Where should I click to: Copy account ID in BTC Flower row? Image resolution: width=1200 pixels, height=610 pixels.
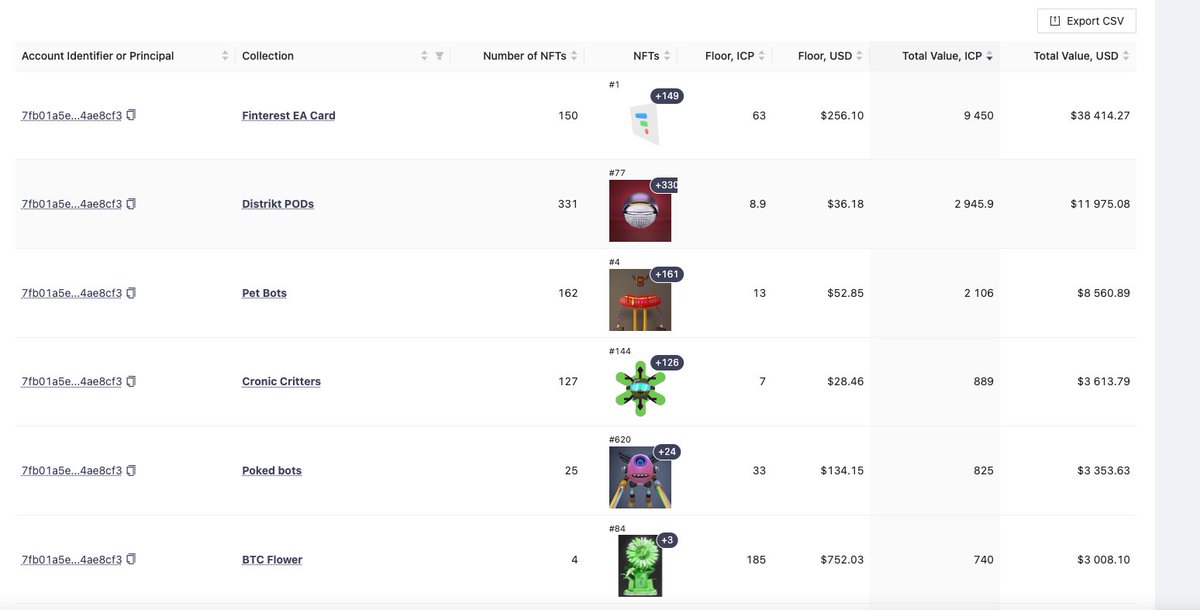point(131,559)
